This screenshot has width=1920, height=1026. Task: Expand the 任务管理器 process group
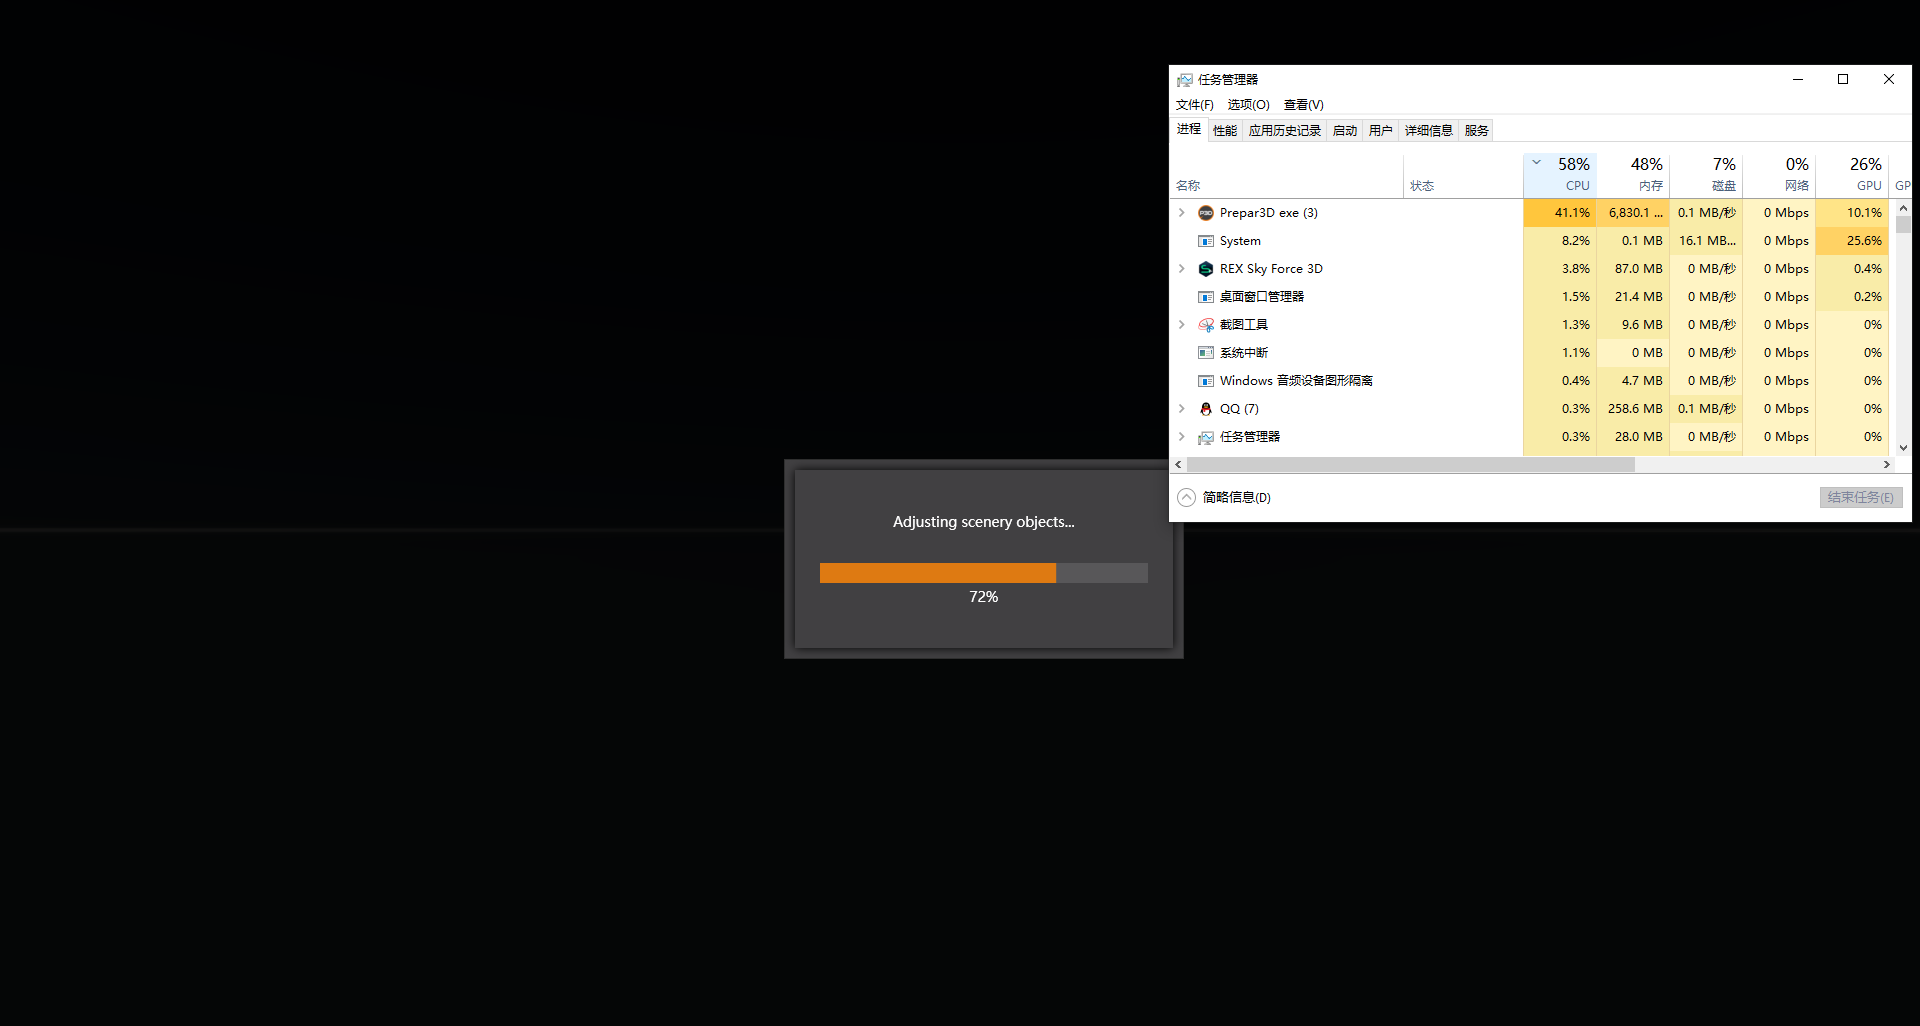coord(1181,437)
